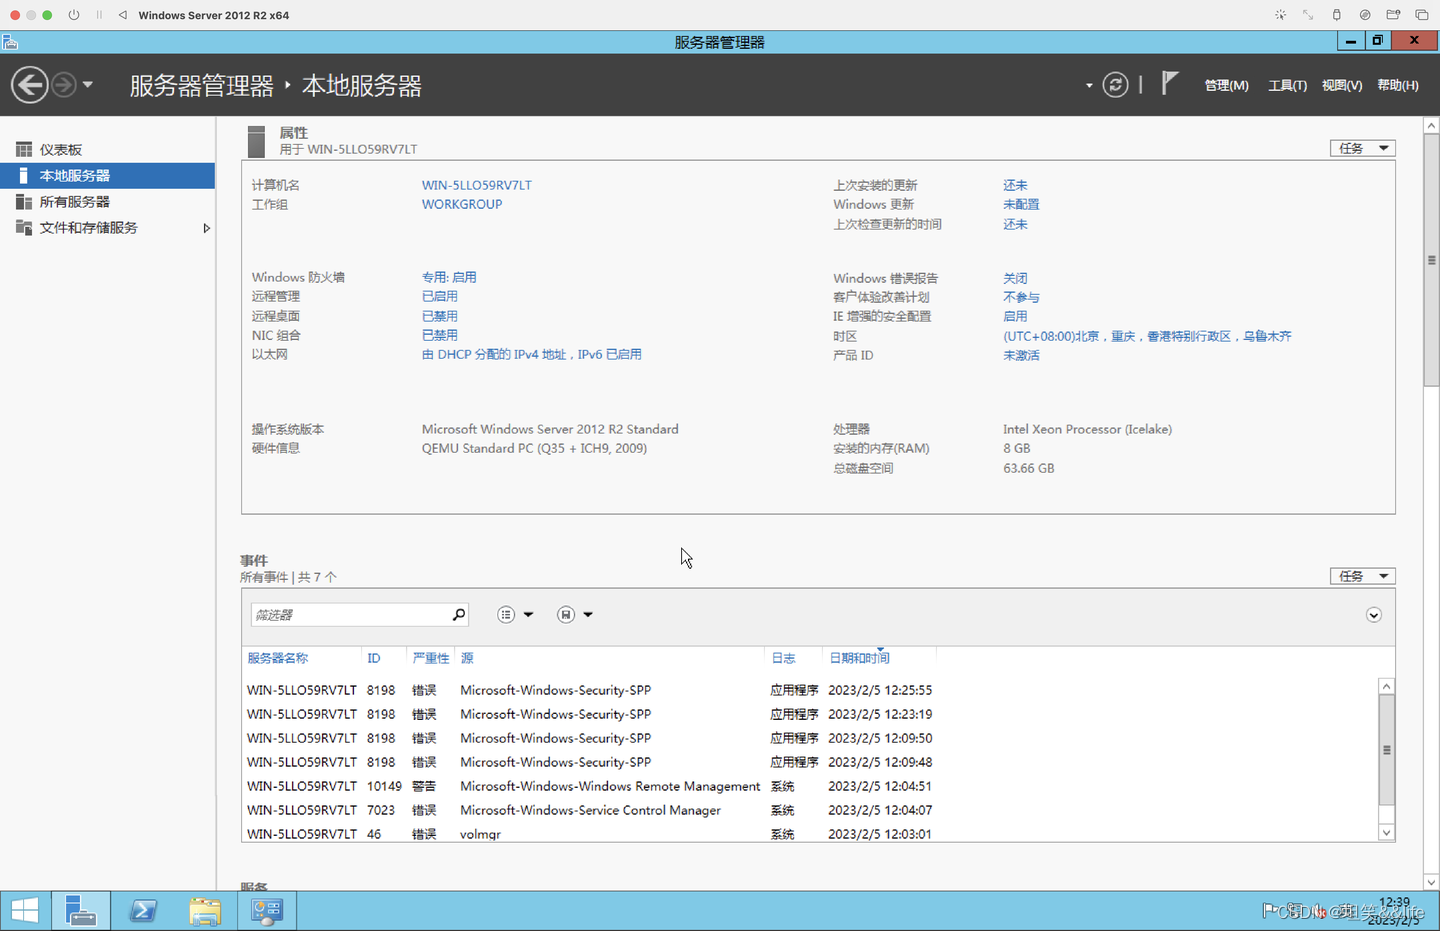Sort by 日志 column header
Viewport: 1440px width, 931px height.
click(783, 658)
